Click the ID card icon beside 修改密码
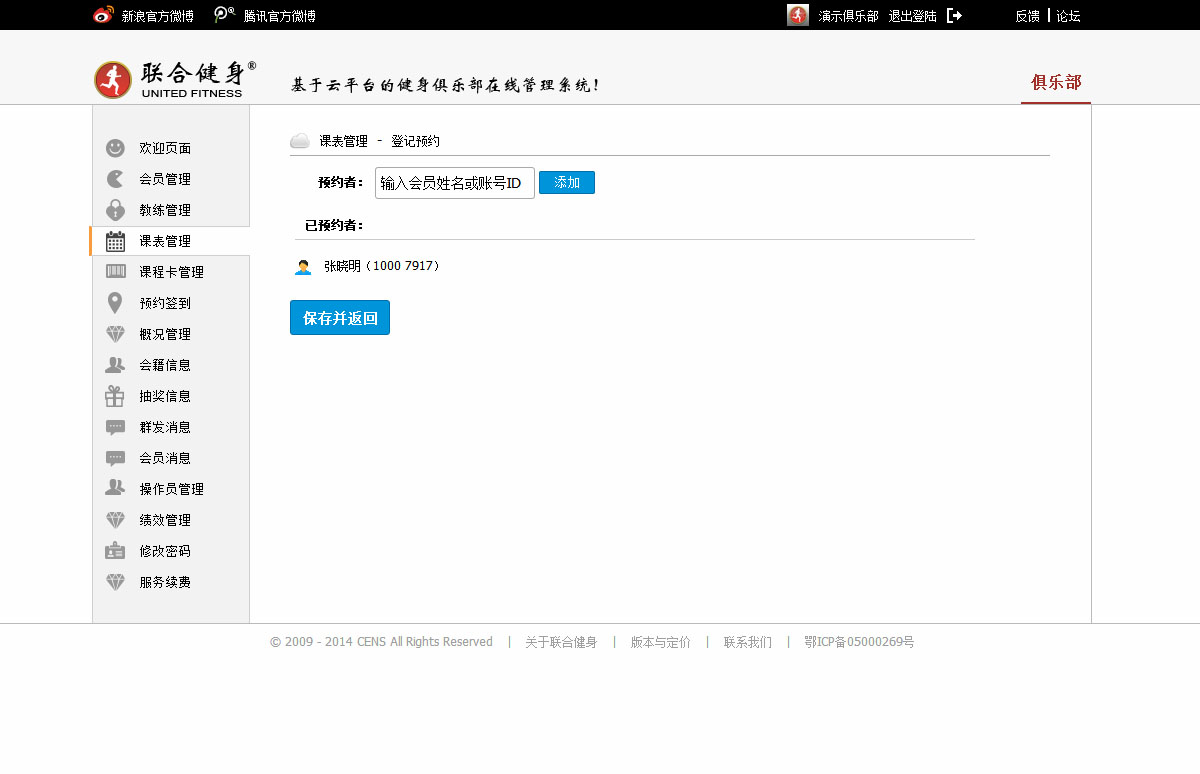 pos(116,551)
